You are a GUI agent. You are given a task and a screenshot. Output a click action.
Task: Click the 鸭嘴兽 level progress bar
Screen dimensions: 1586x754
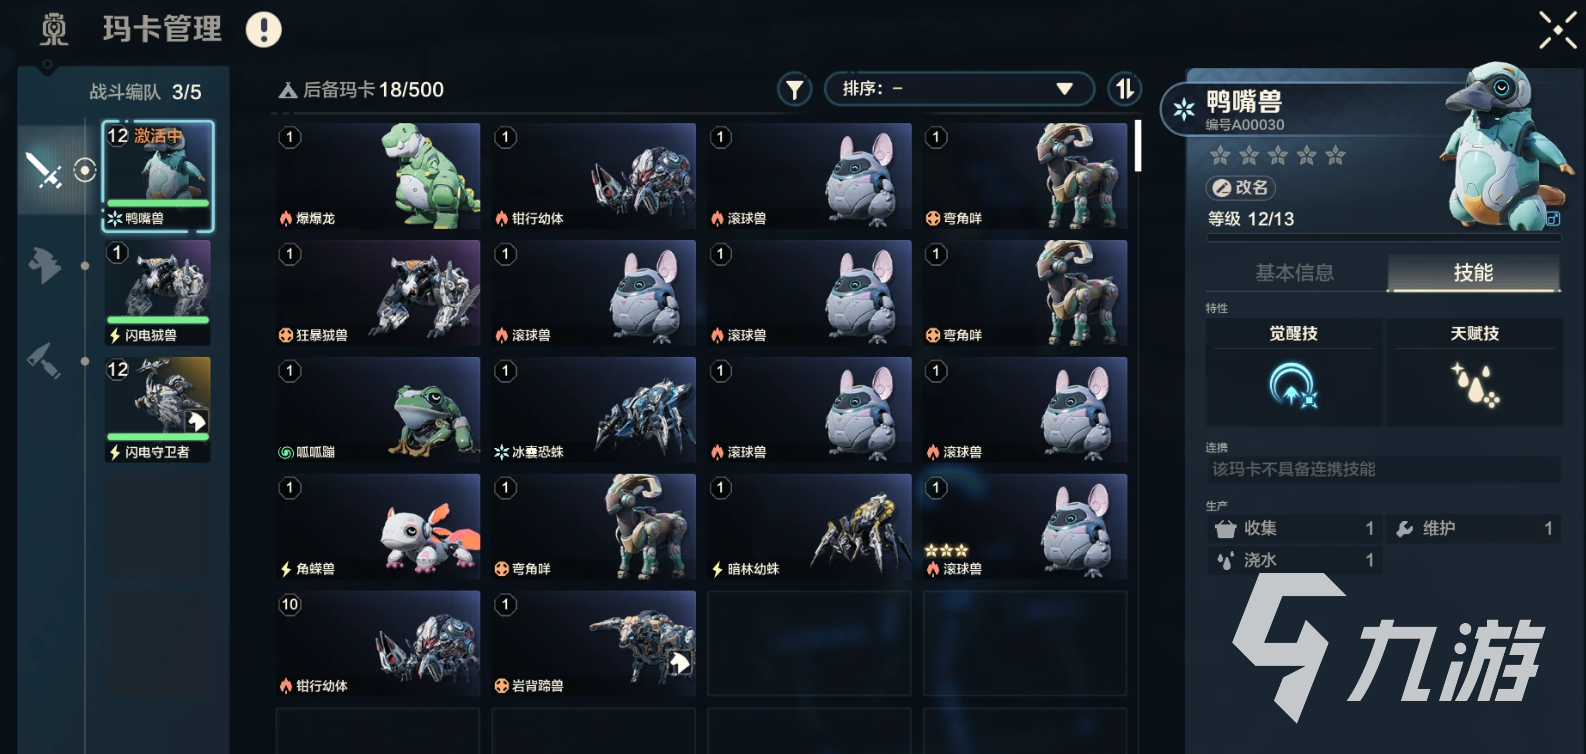point(1384,238)
